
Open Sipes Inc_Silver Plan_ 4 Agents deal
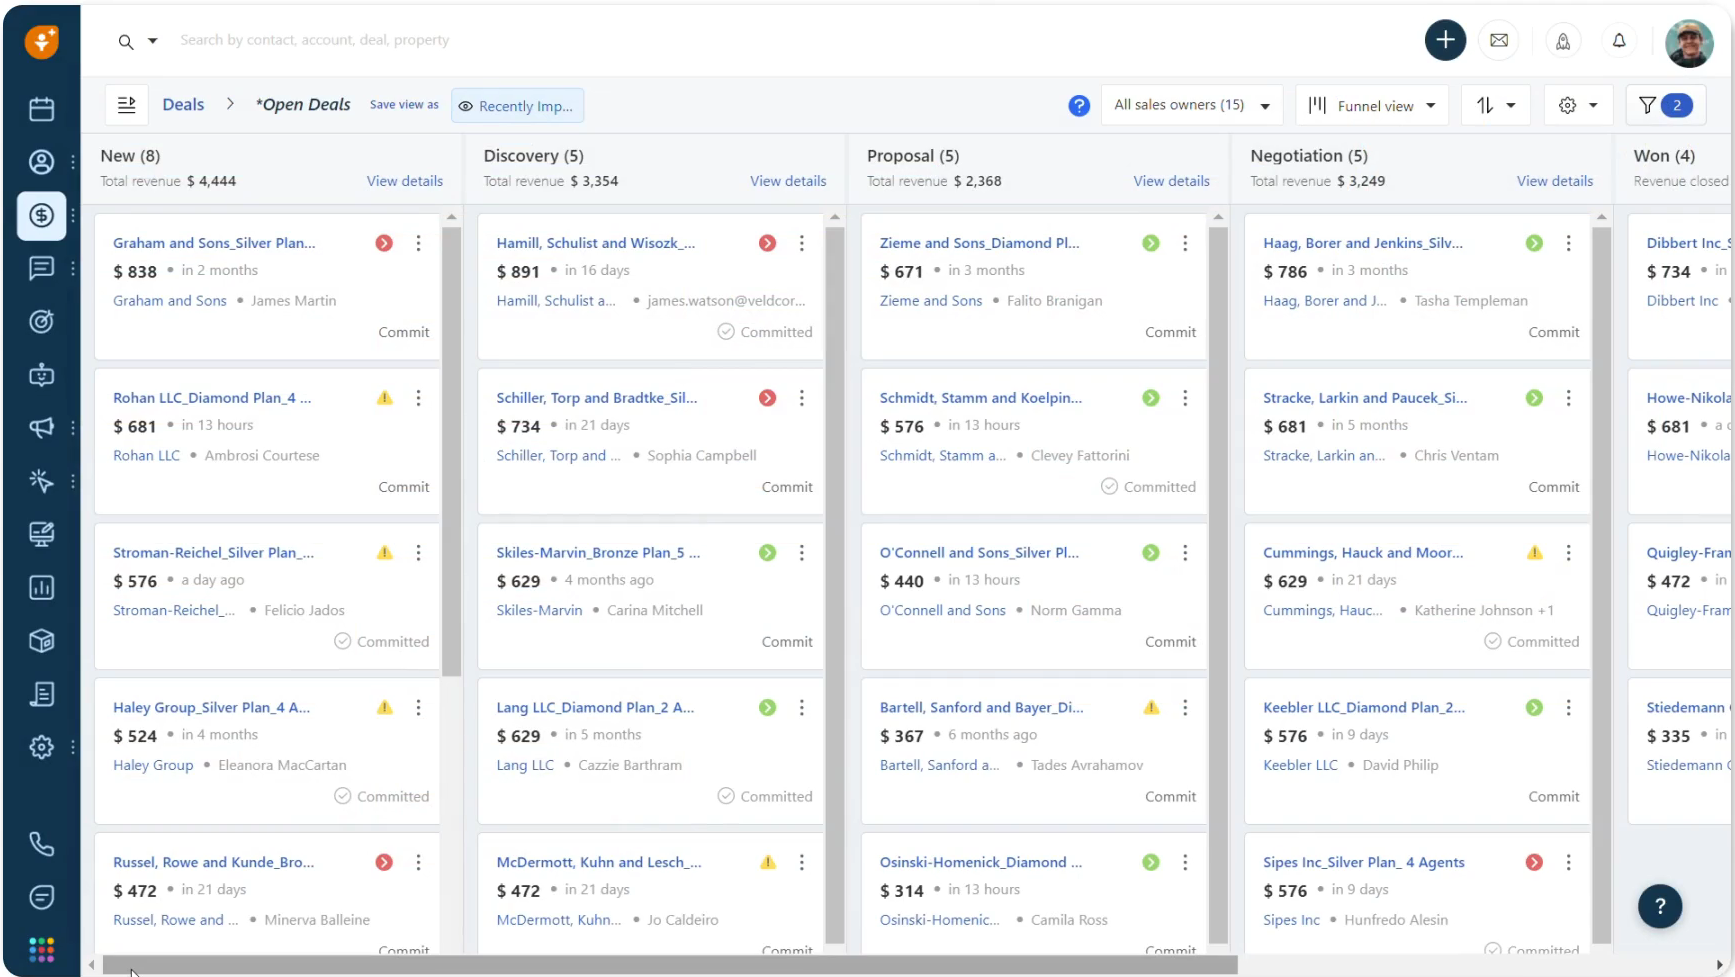pos(1363,863)
